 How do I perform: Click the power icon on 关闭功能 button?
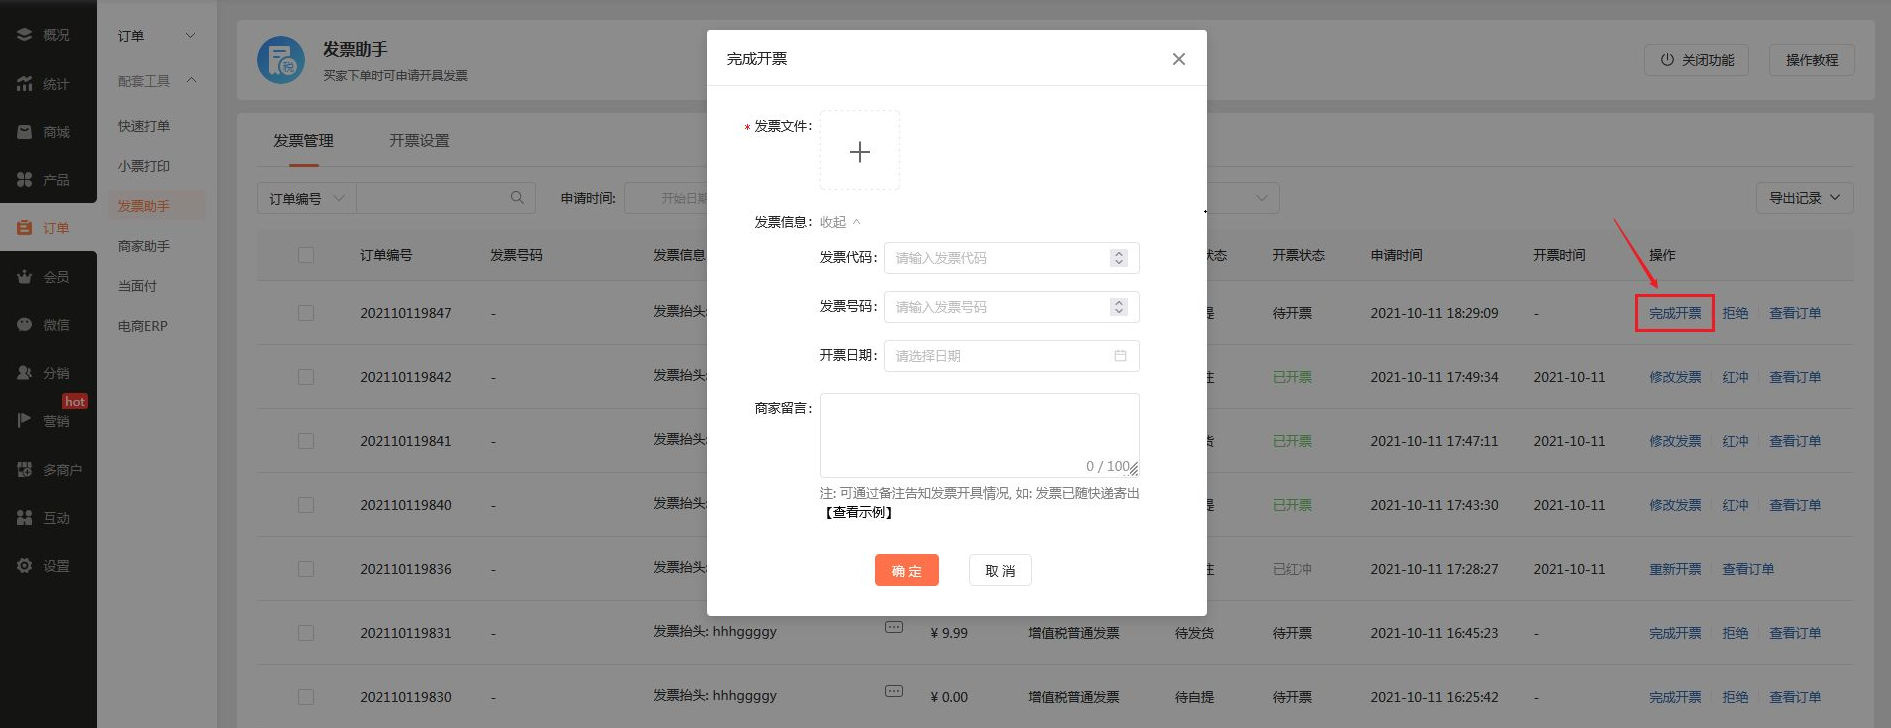pyautogui.click(x=1667, y=60)
